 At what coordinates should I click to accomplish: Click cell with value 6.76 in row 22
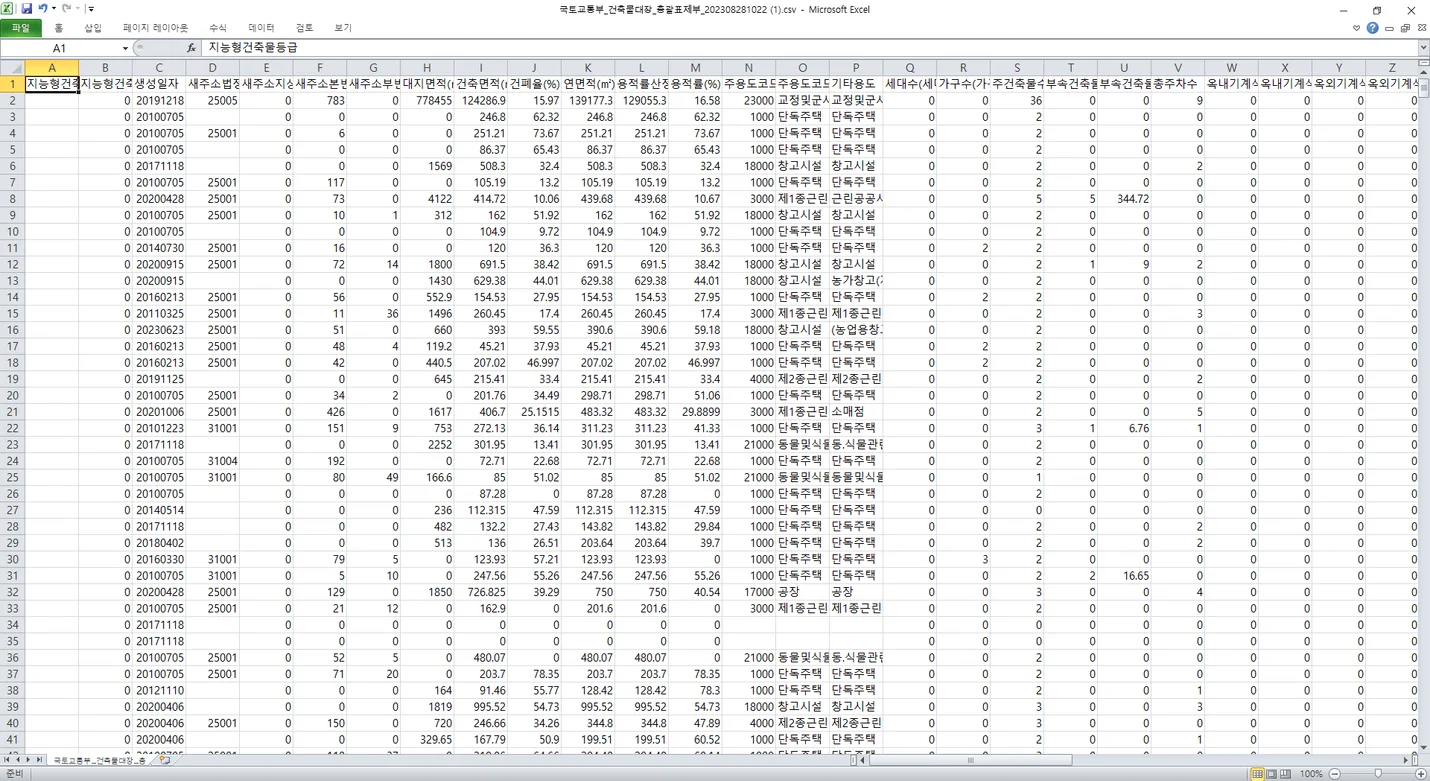click(x=1124, y=428)
